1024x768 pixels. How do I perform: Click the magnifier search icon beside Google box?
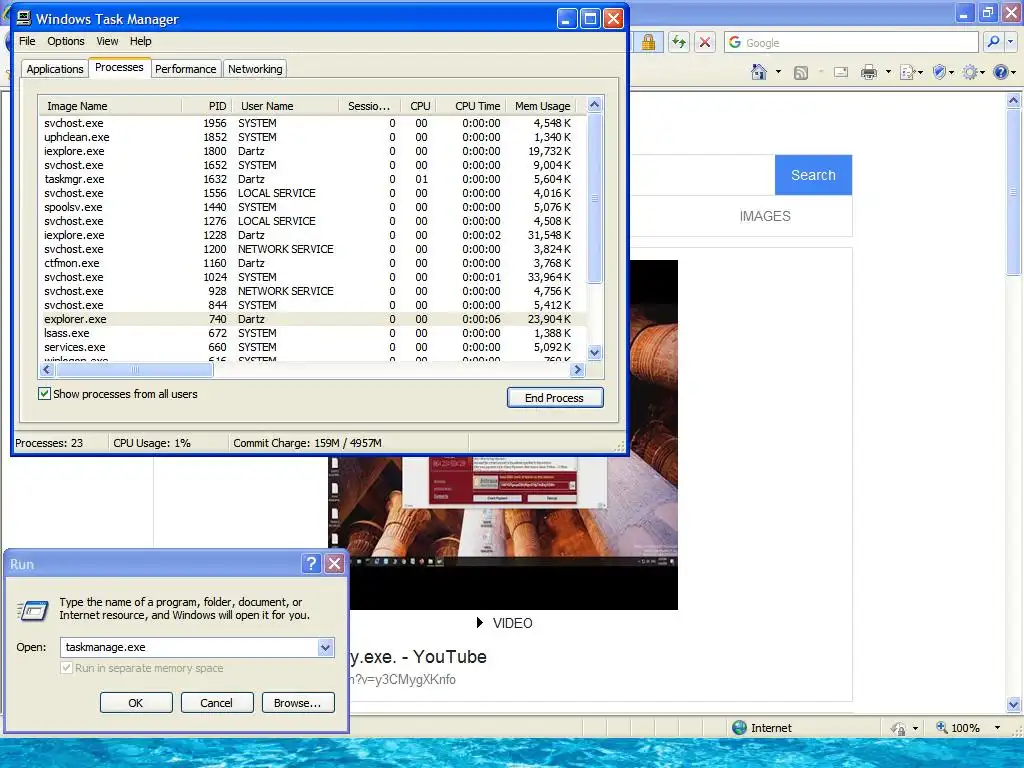click(x=993, y=42)
